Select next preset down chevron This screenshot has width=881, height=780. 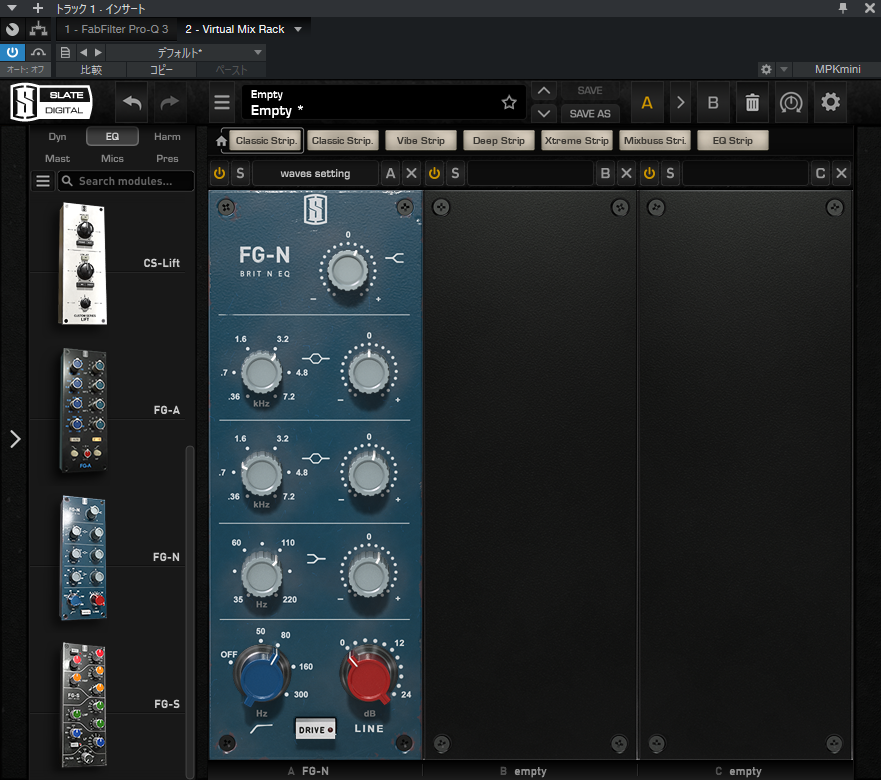coord(544,114)
